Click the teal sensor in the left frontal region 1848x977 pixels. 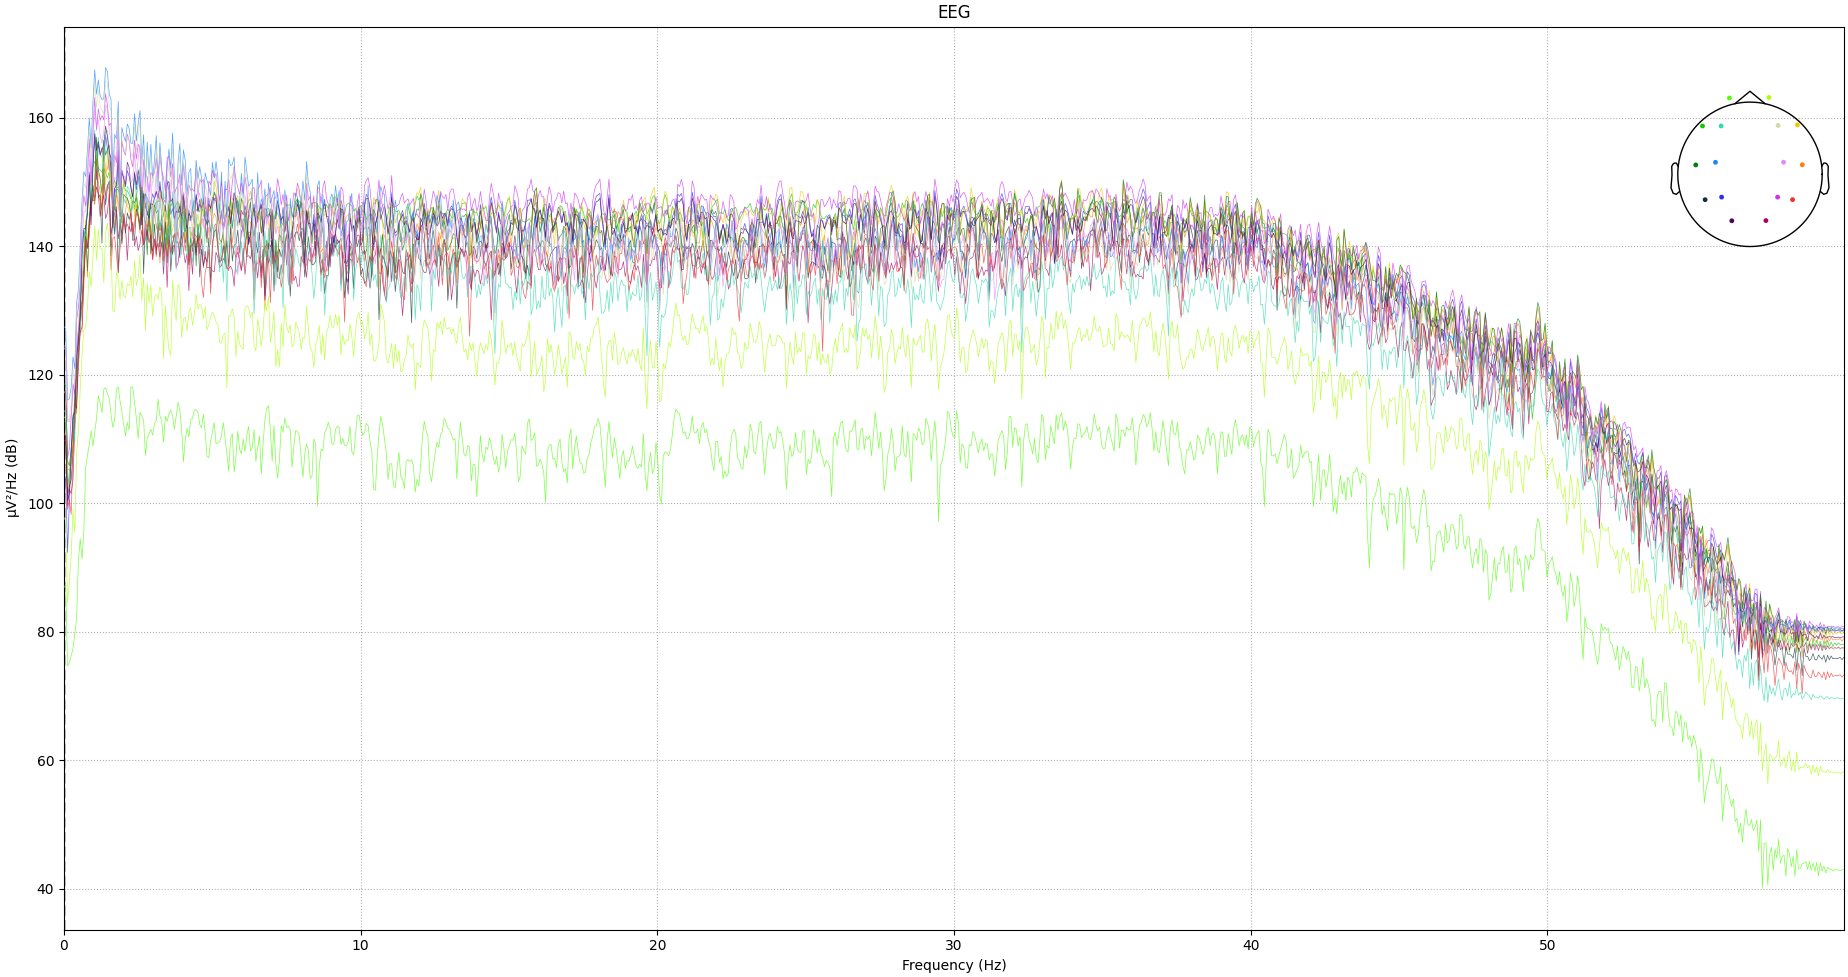click(x=1721, y=126)
